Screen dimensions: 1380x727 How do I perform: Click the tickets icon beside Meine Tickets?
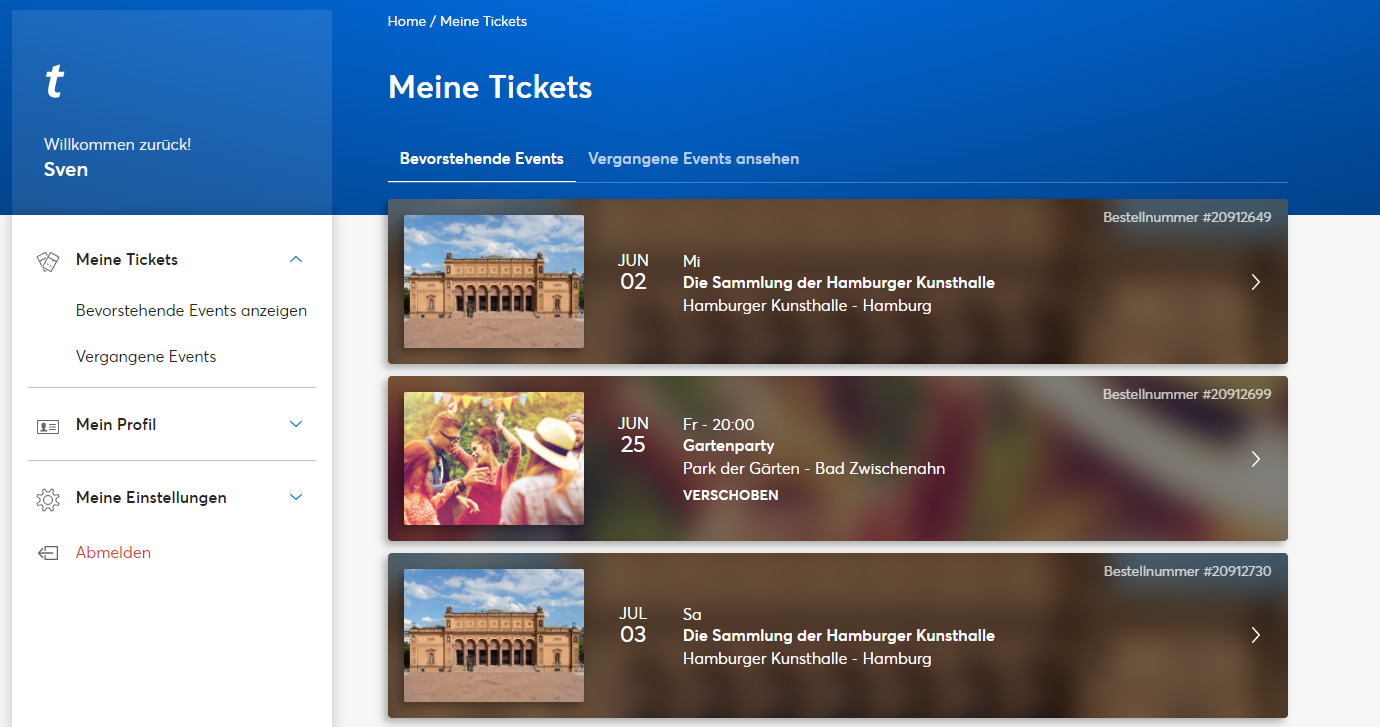pyautogui.click(x=48, y=260)
